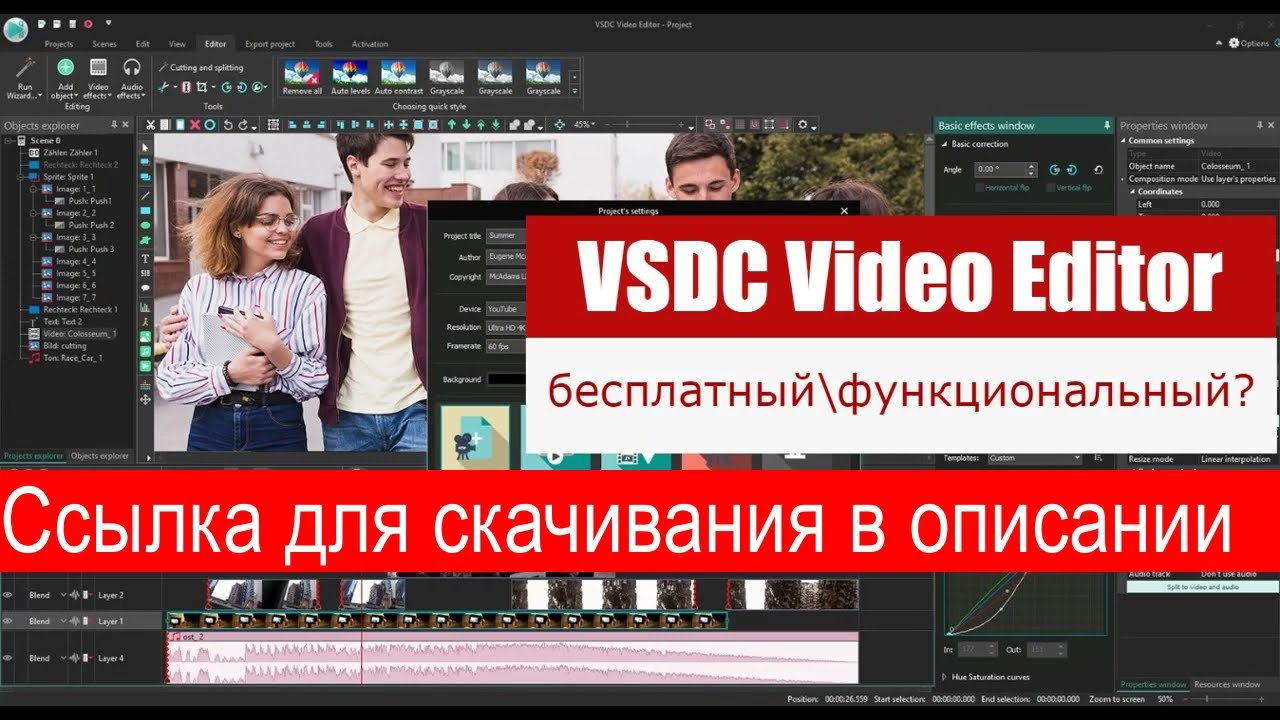The image size is (1280, 720).
Task: Apply the Auto levels quick style
Action: coord(350,78)
